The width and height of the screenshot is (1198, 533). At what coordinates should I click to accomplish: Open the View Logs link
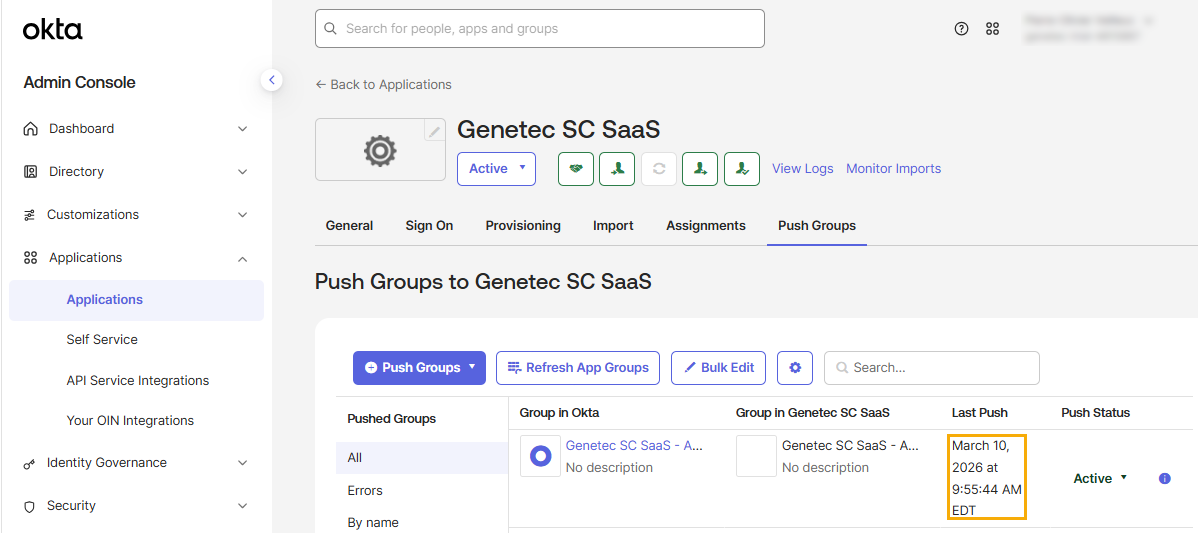(x=803, y=169)
